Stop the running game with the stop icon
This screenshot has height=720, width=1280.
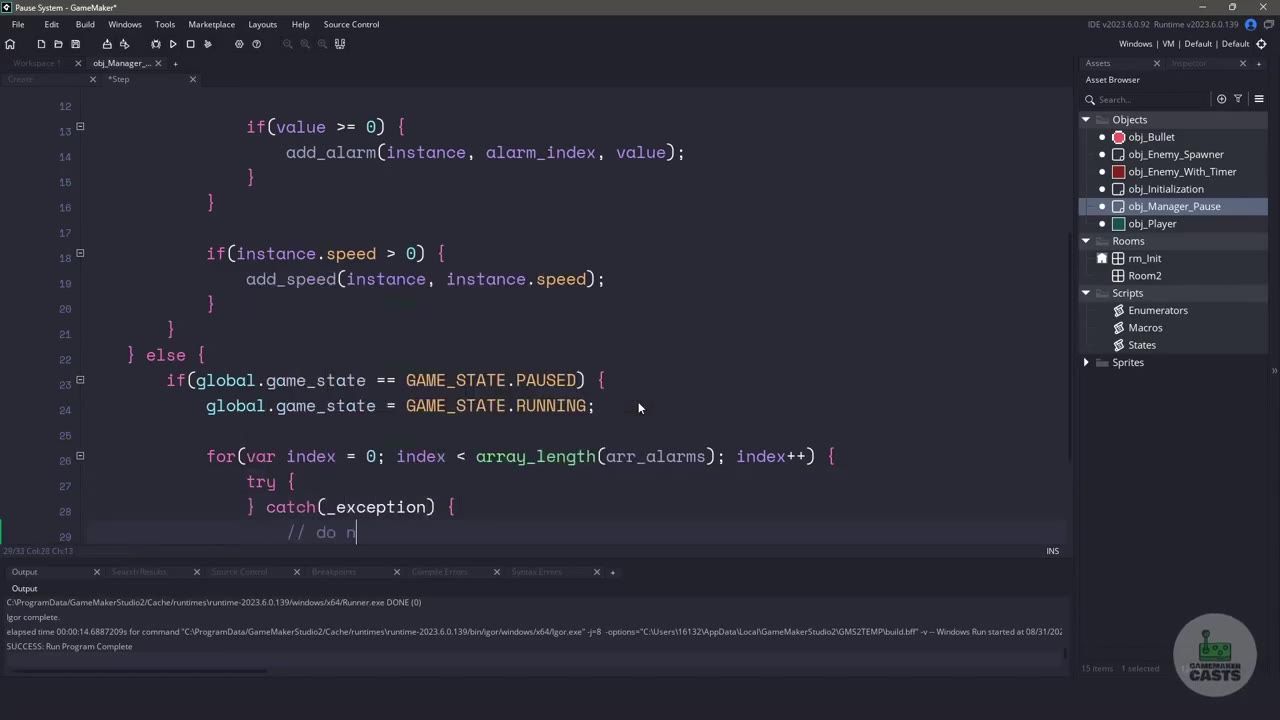tap(190, 44)
